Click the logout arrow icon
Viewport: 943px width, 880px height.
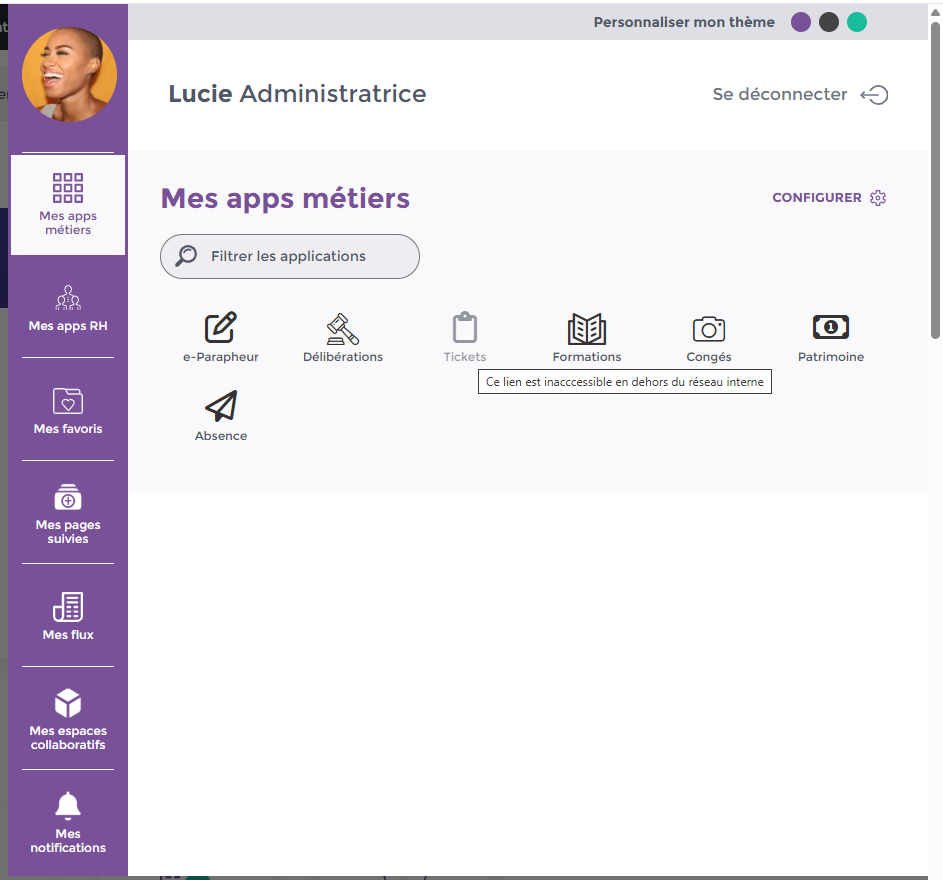(x=874, y=95)
